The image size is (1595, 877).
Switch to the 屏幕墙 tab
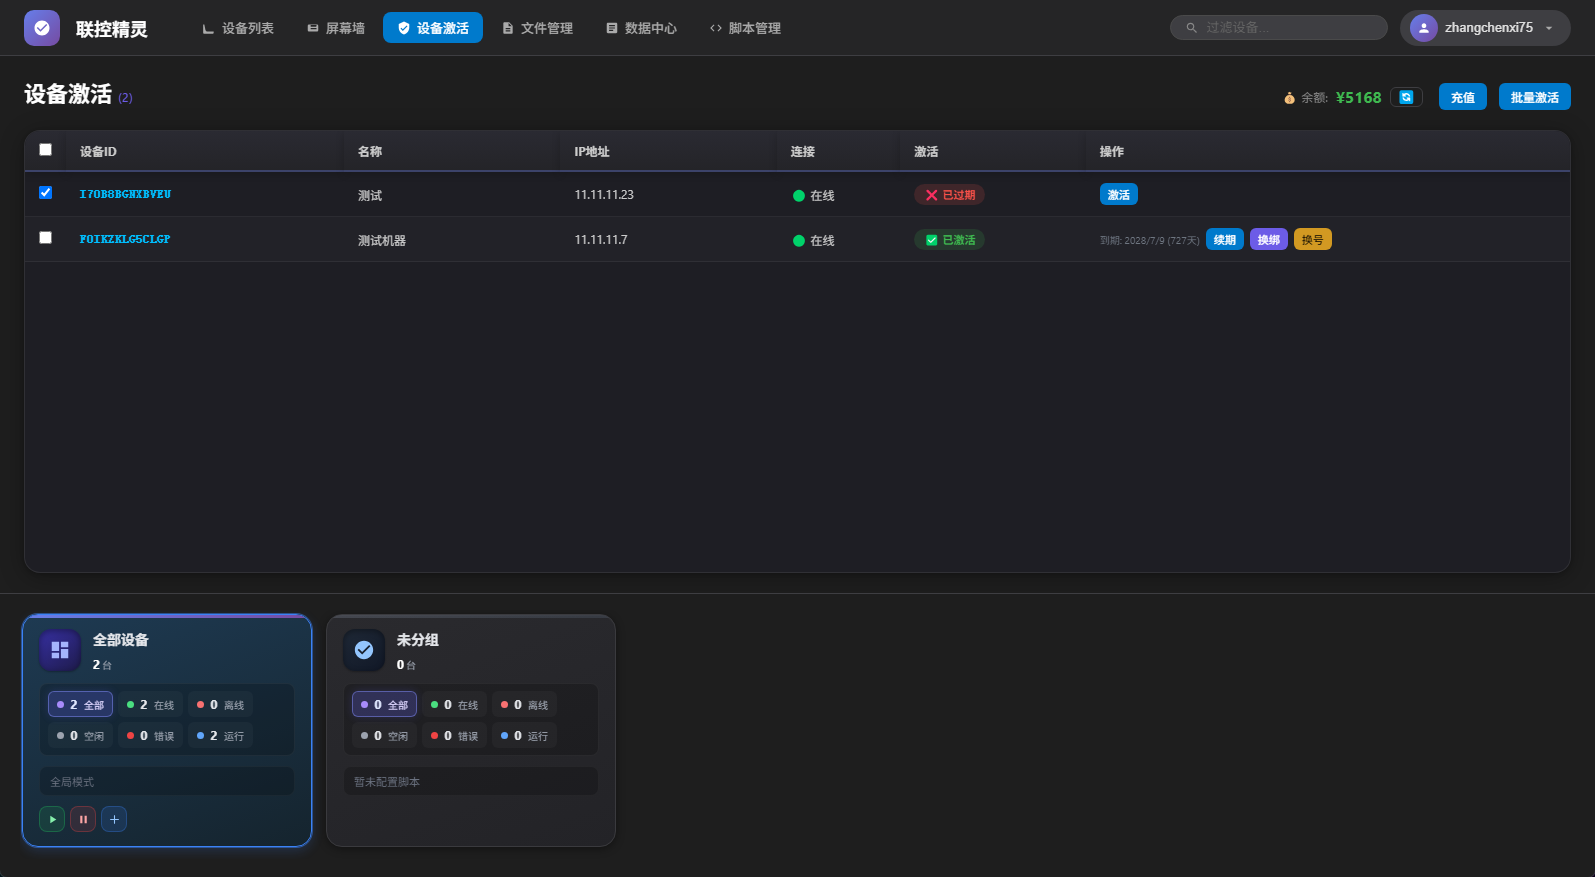point(336,28)
